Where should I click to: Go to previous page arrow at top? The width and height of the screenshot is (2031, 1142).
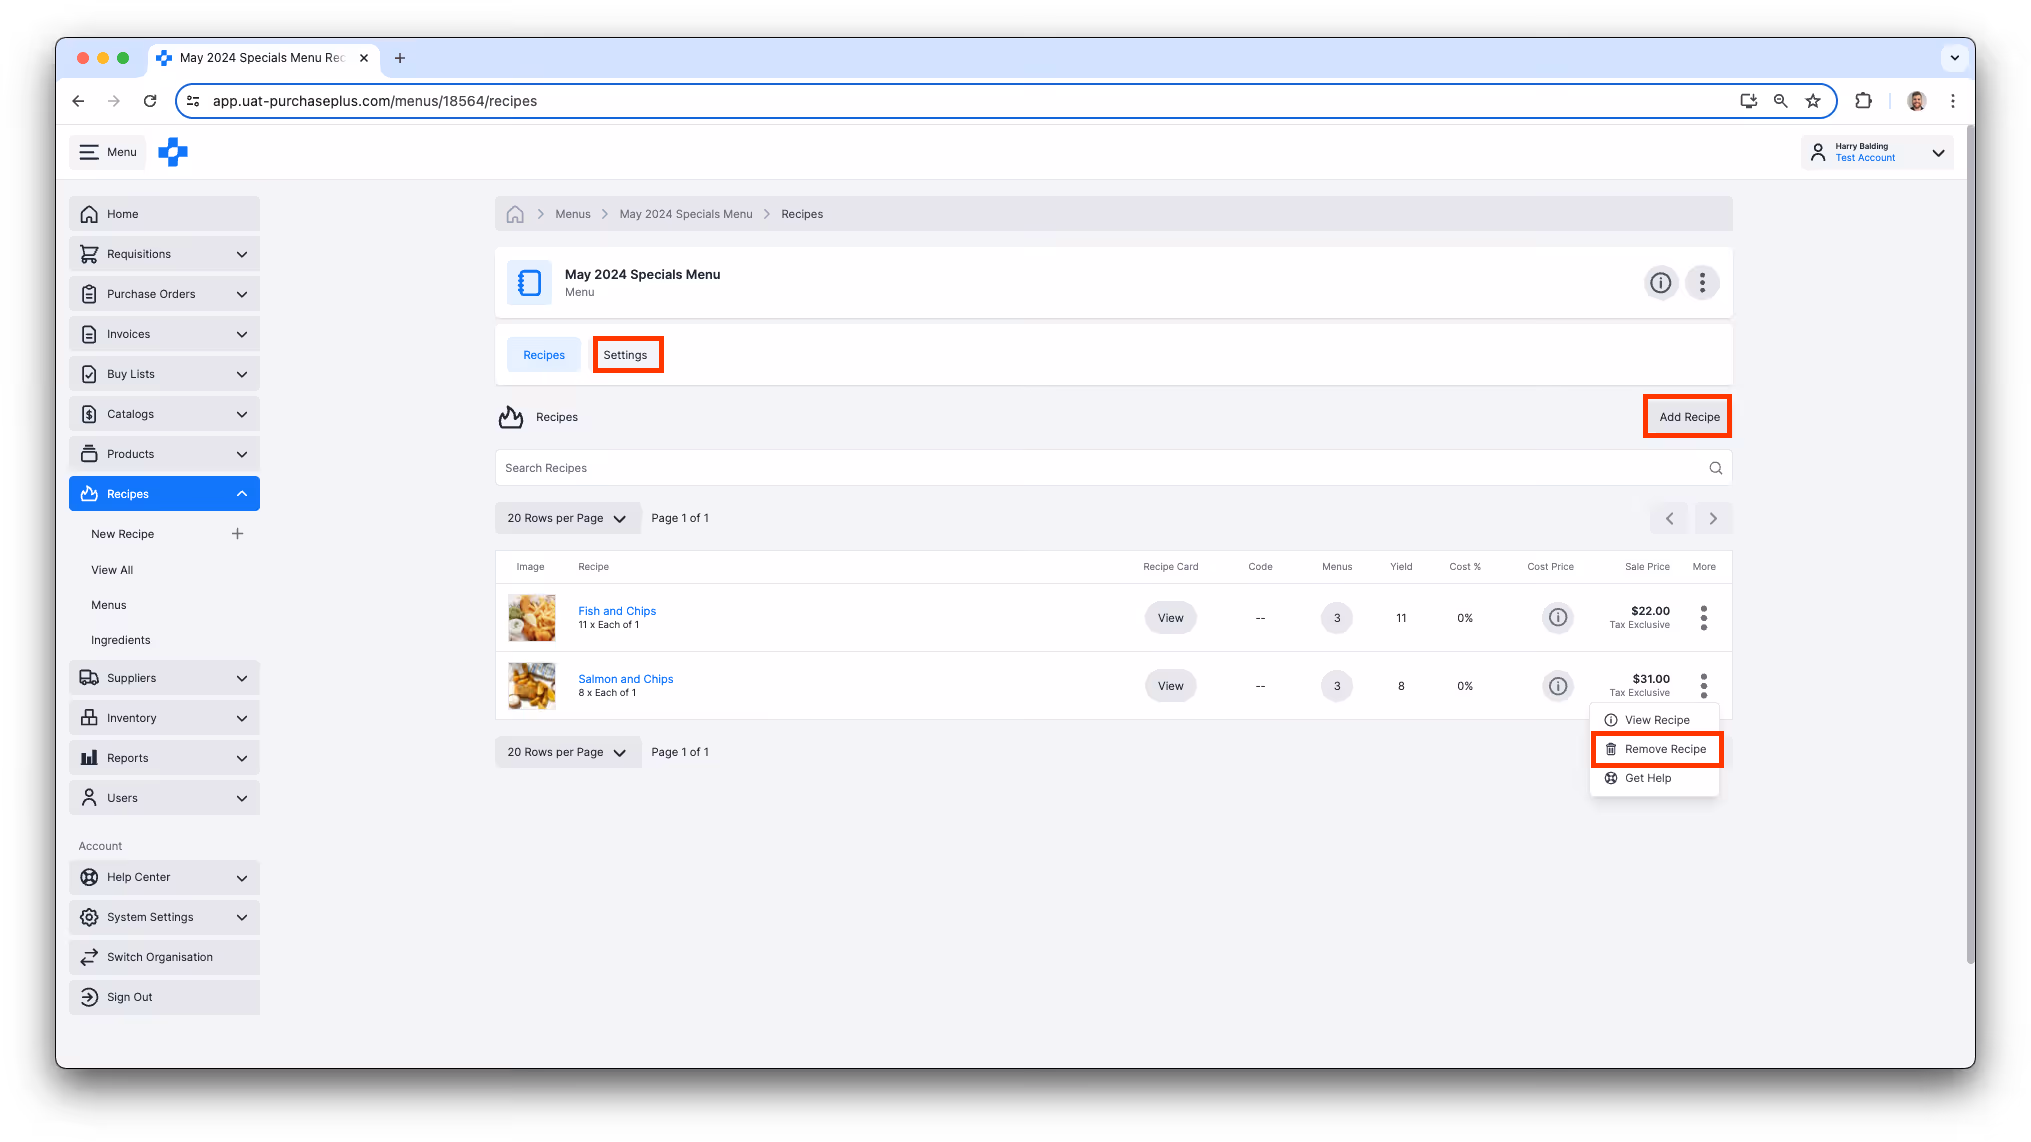click(x=1669, y=518)
